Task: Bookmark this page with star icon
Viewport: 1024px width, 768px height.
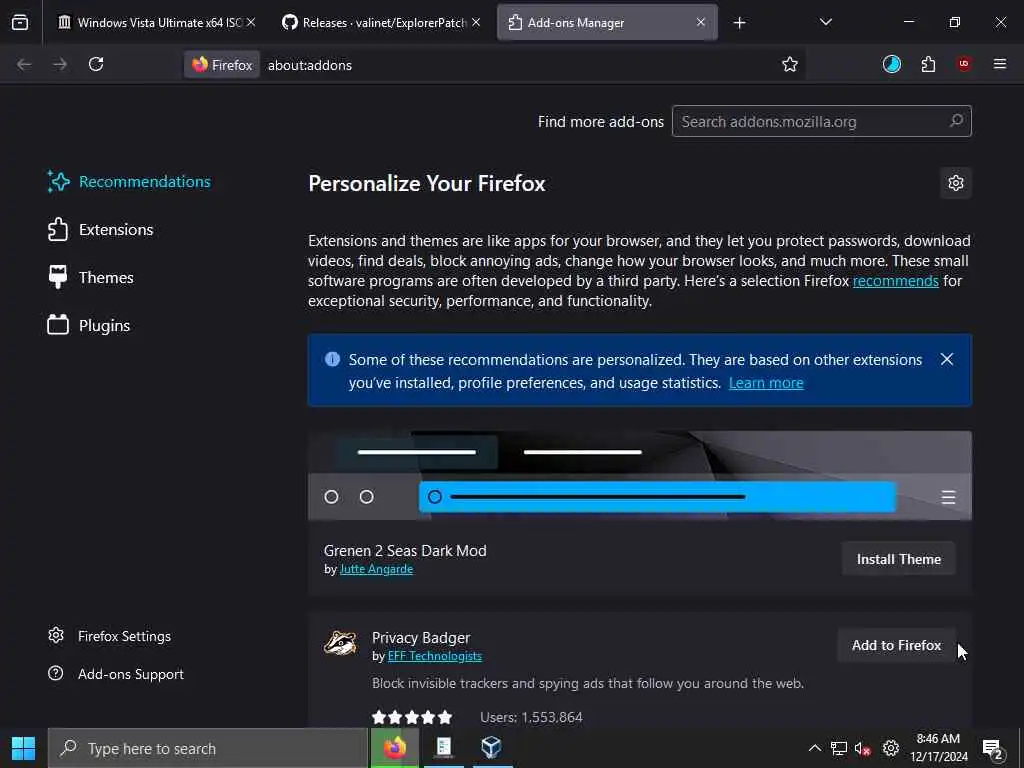Action: tap(790, 64)
